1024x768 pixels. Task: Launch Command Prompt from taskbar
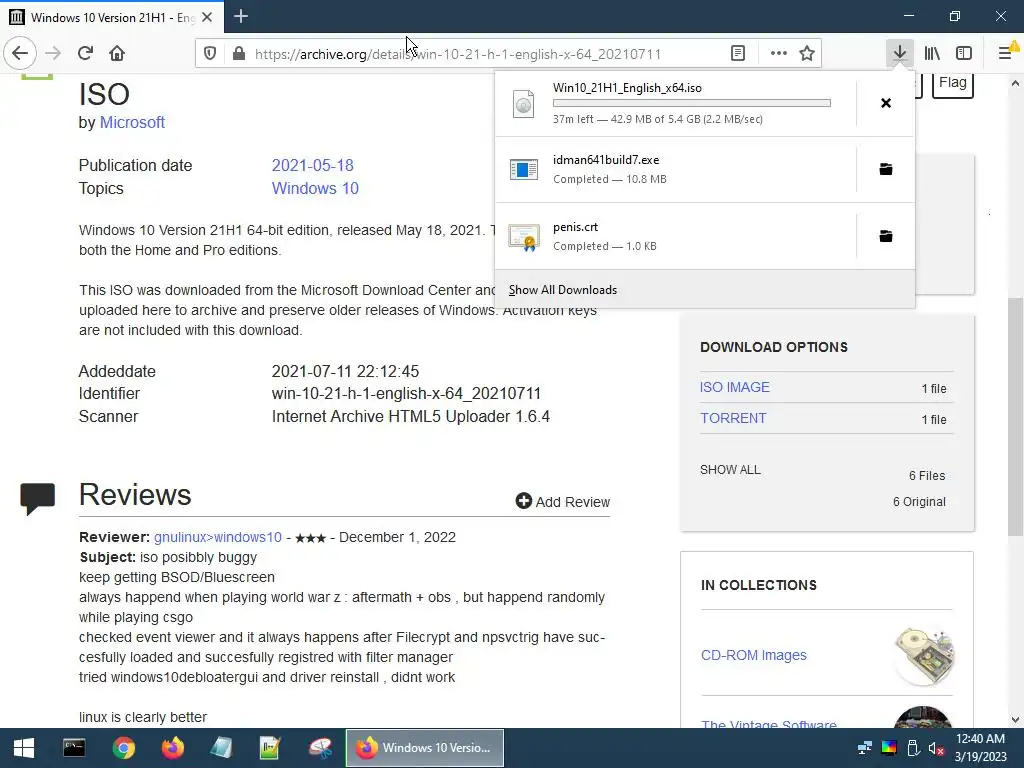tap(74, 748)
